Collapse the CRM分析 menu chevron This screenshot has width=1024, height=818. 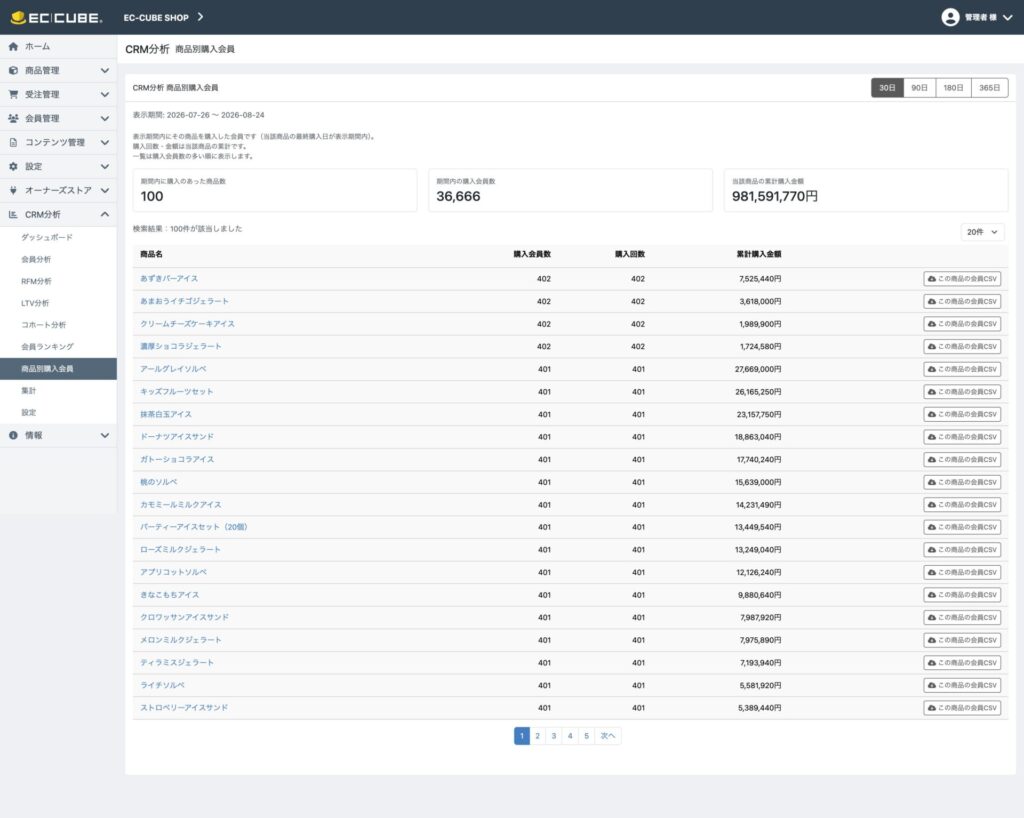(104, 214)
